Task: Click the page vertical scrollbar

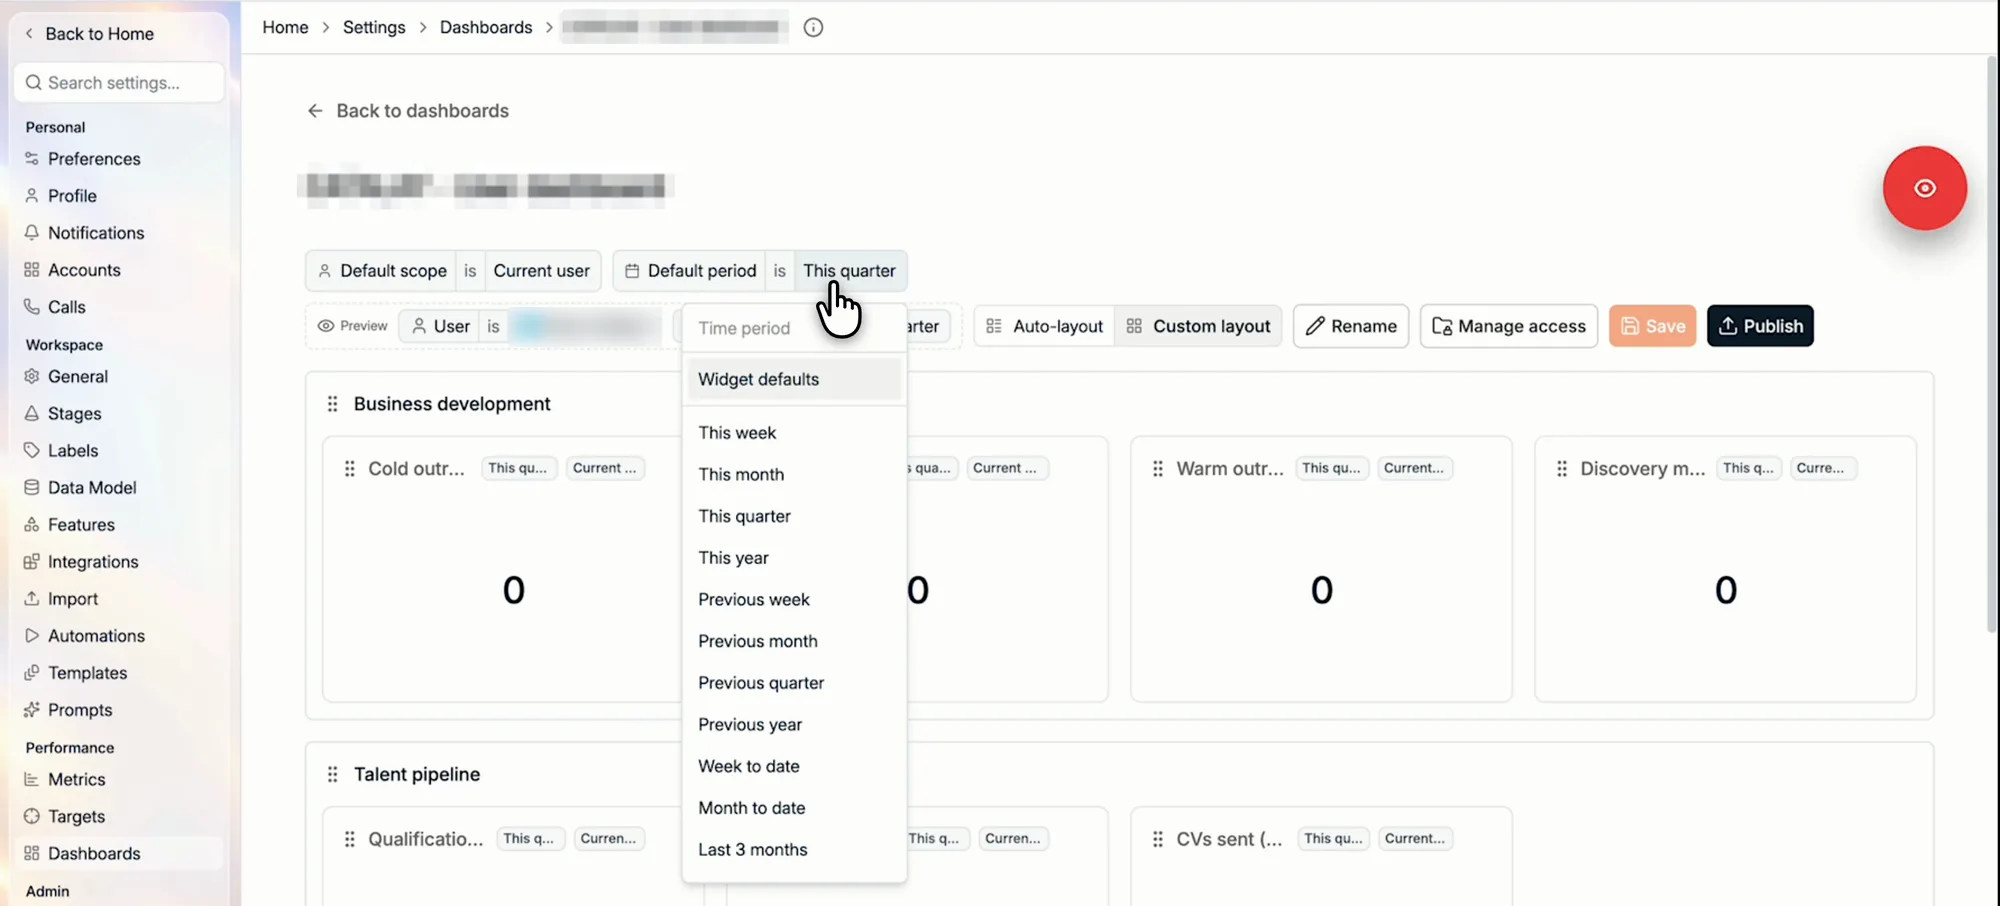Action: pos(1992,344)
